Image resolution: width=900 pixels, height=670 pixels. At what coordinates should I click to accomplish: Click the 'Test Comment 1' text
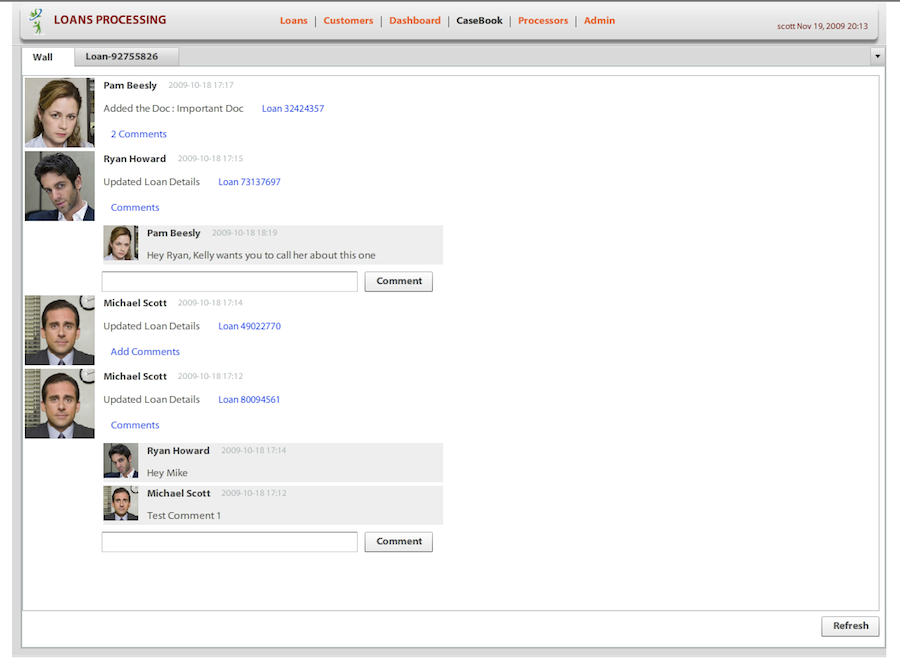pos(184,516)
